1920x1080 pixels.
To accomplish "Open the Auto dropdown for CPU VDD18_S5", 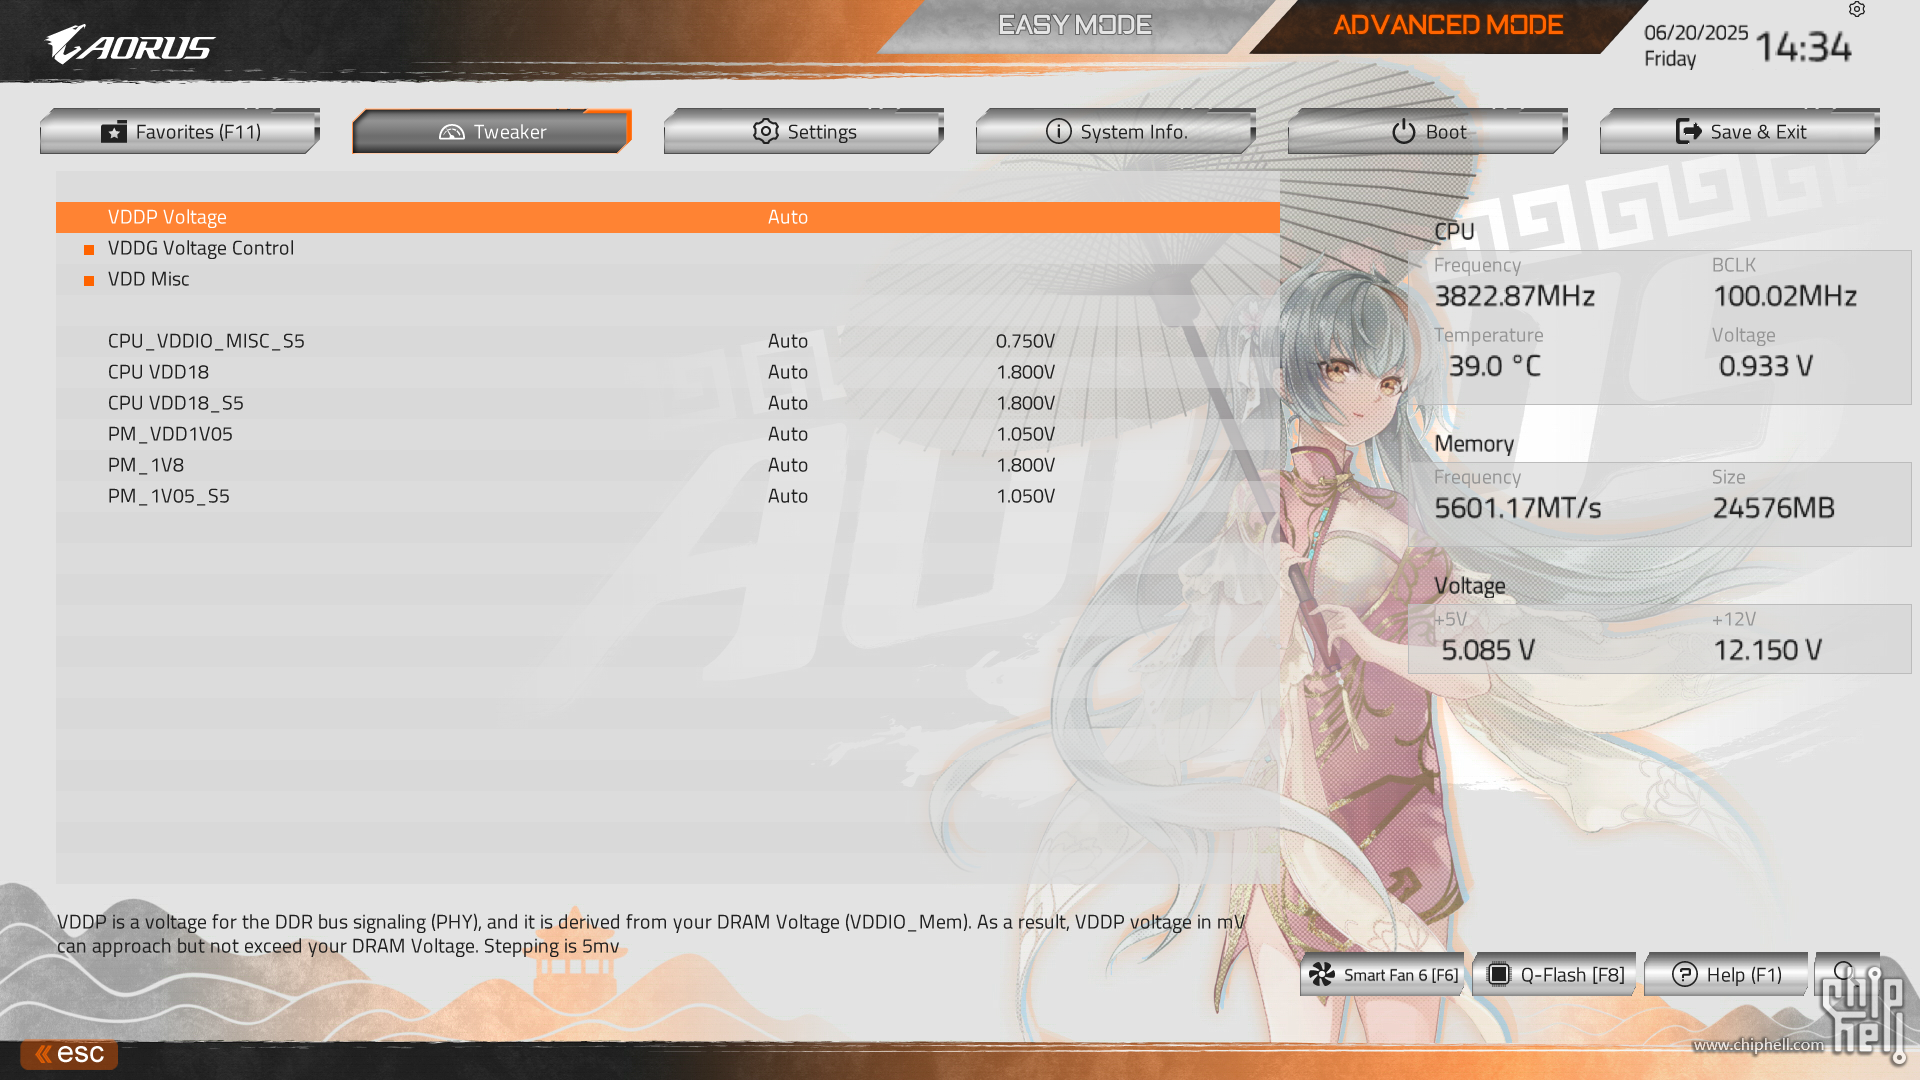I will pos(788,403).
